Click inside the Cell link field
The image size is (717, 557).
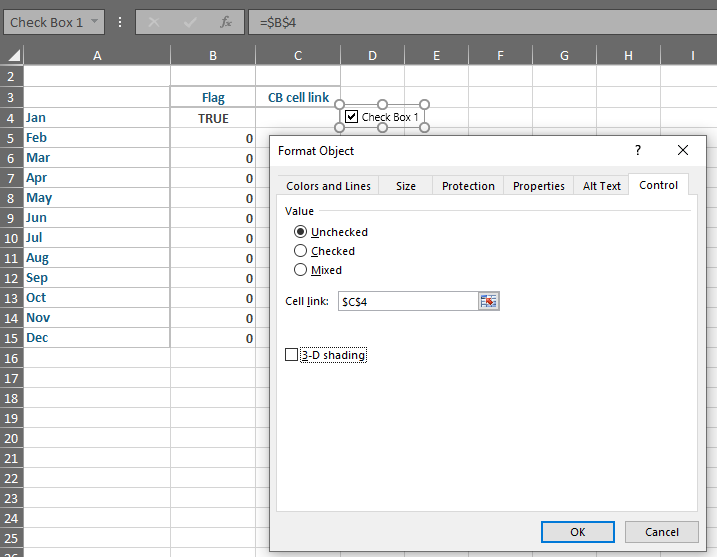click(407, 301)
